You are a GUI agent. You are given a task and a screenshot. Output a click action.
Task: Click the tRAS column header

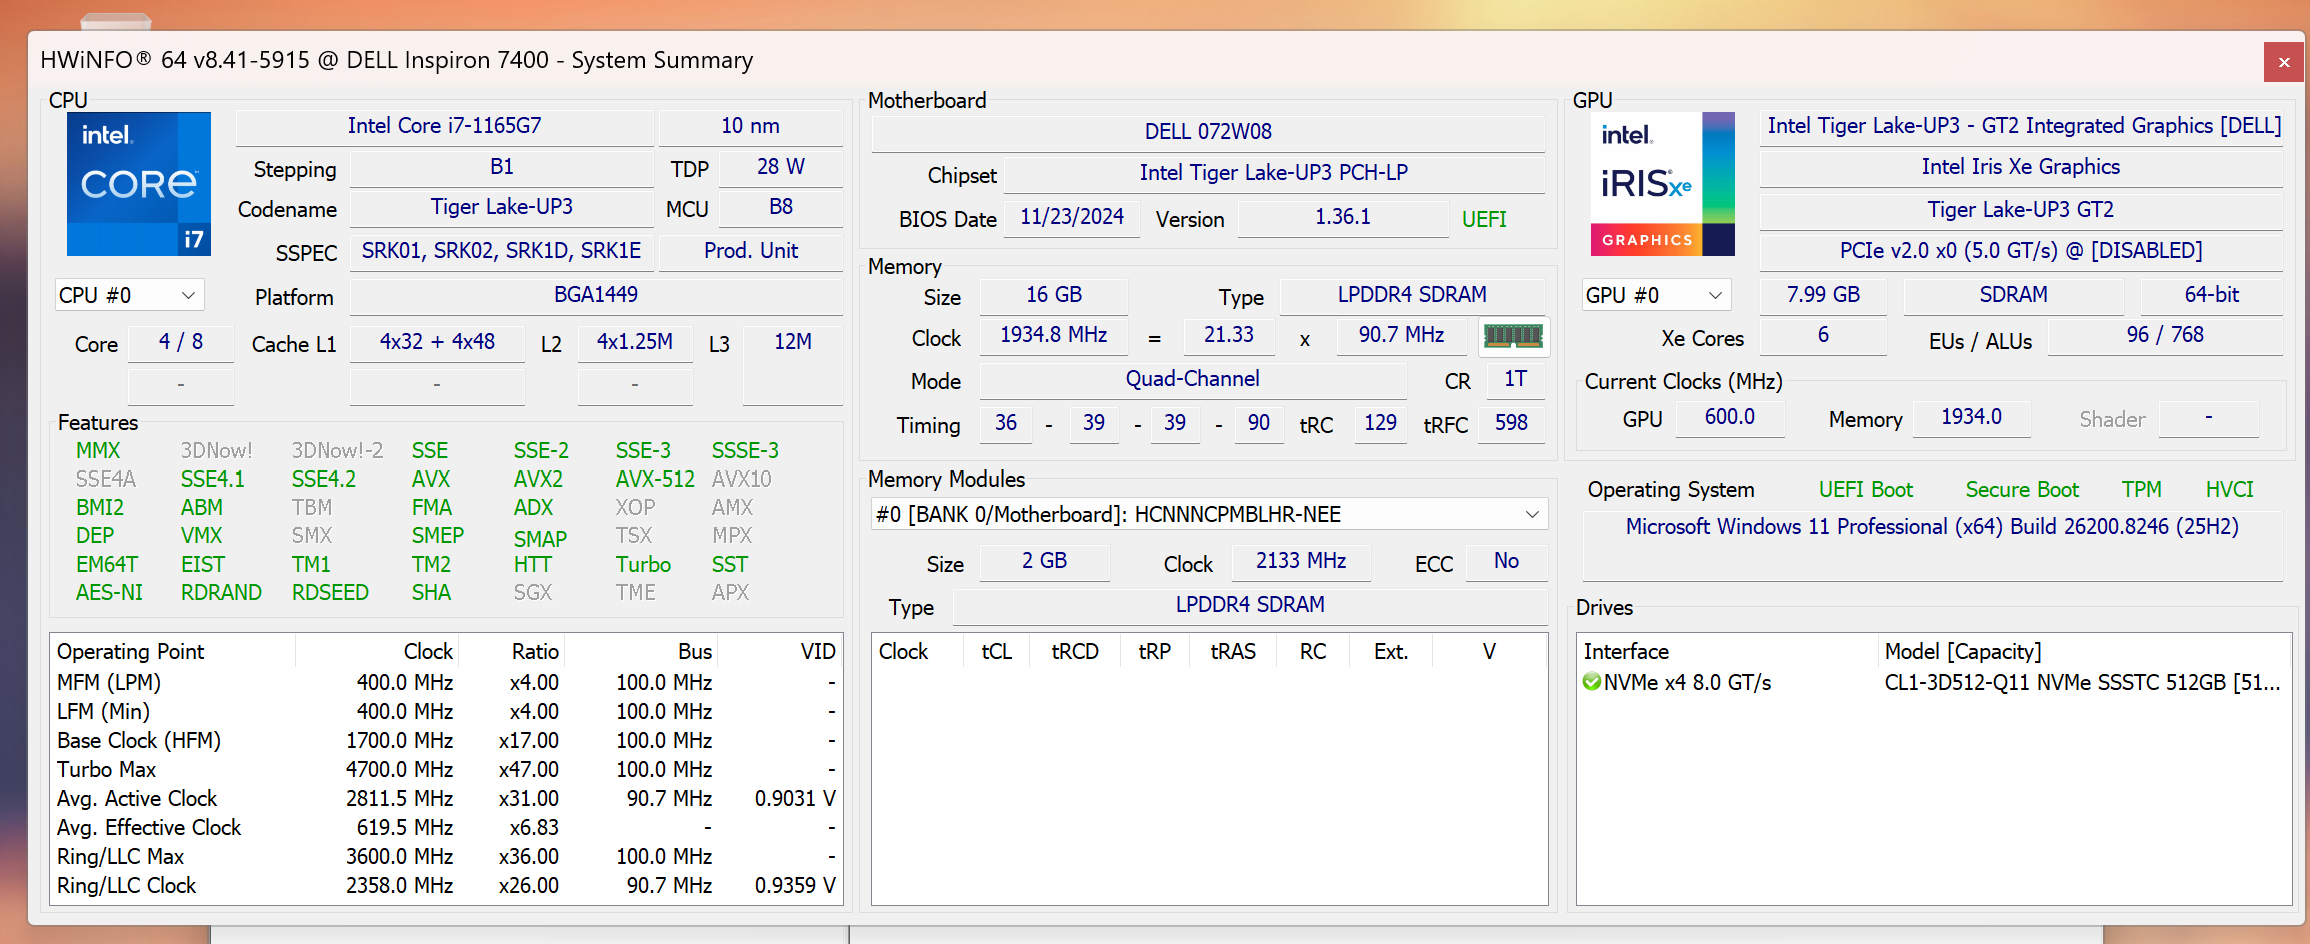1233,651
